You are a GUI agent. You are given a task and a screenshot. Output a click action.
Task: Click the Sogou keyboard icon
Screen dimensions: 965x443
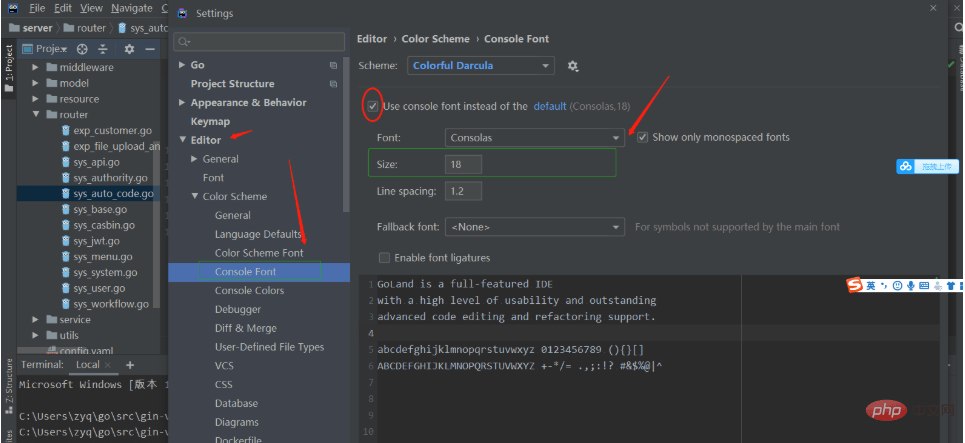(924, 285)
